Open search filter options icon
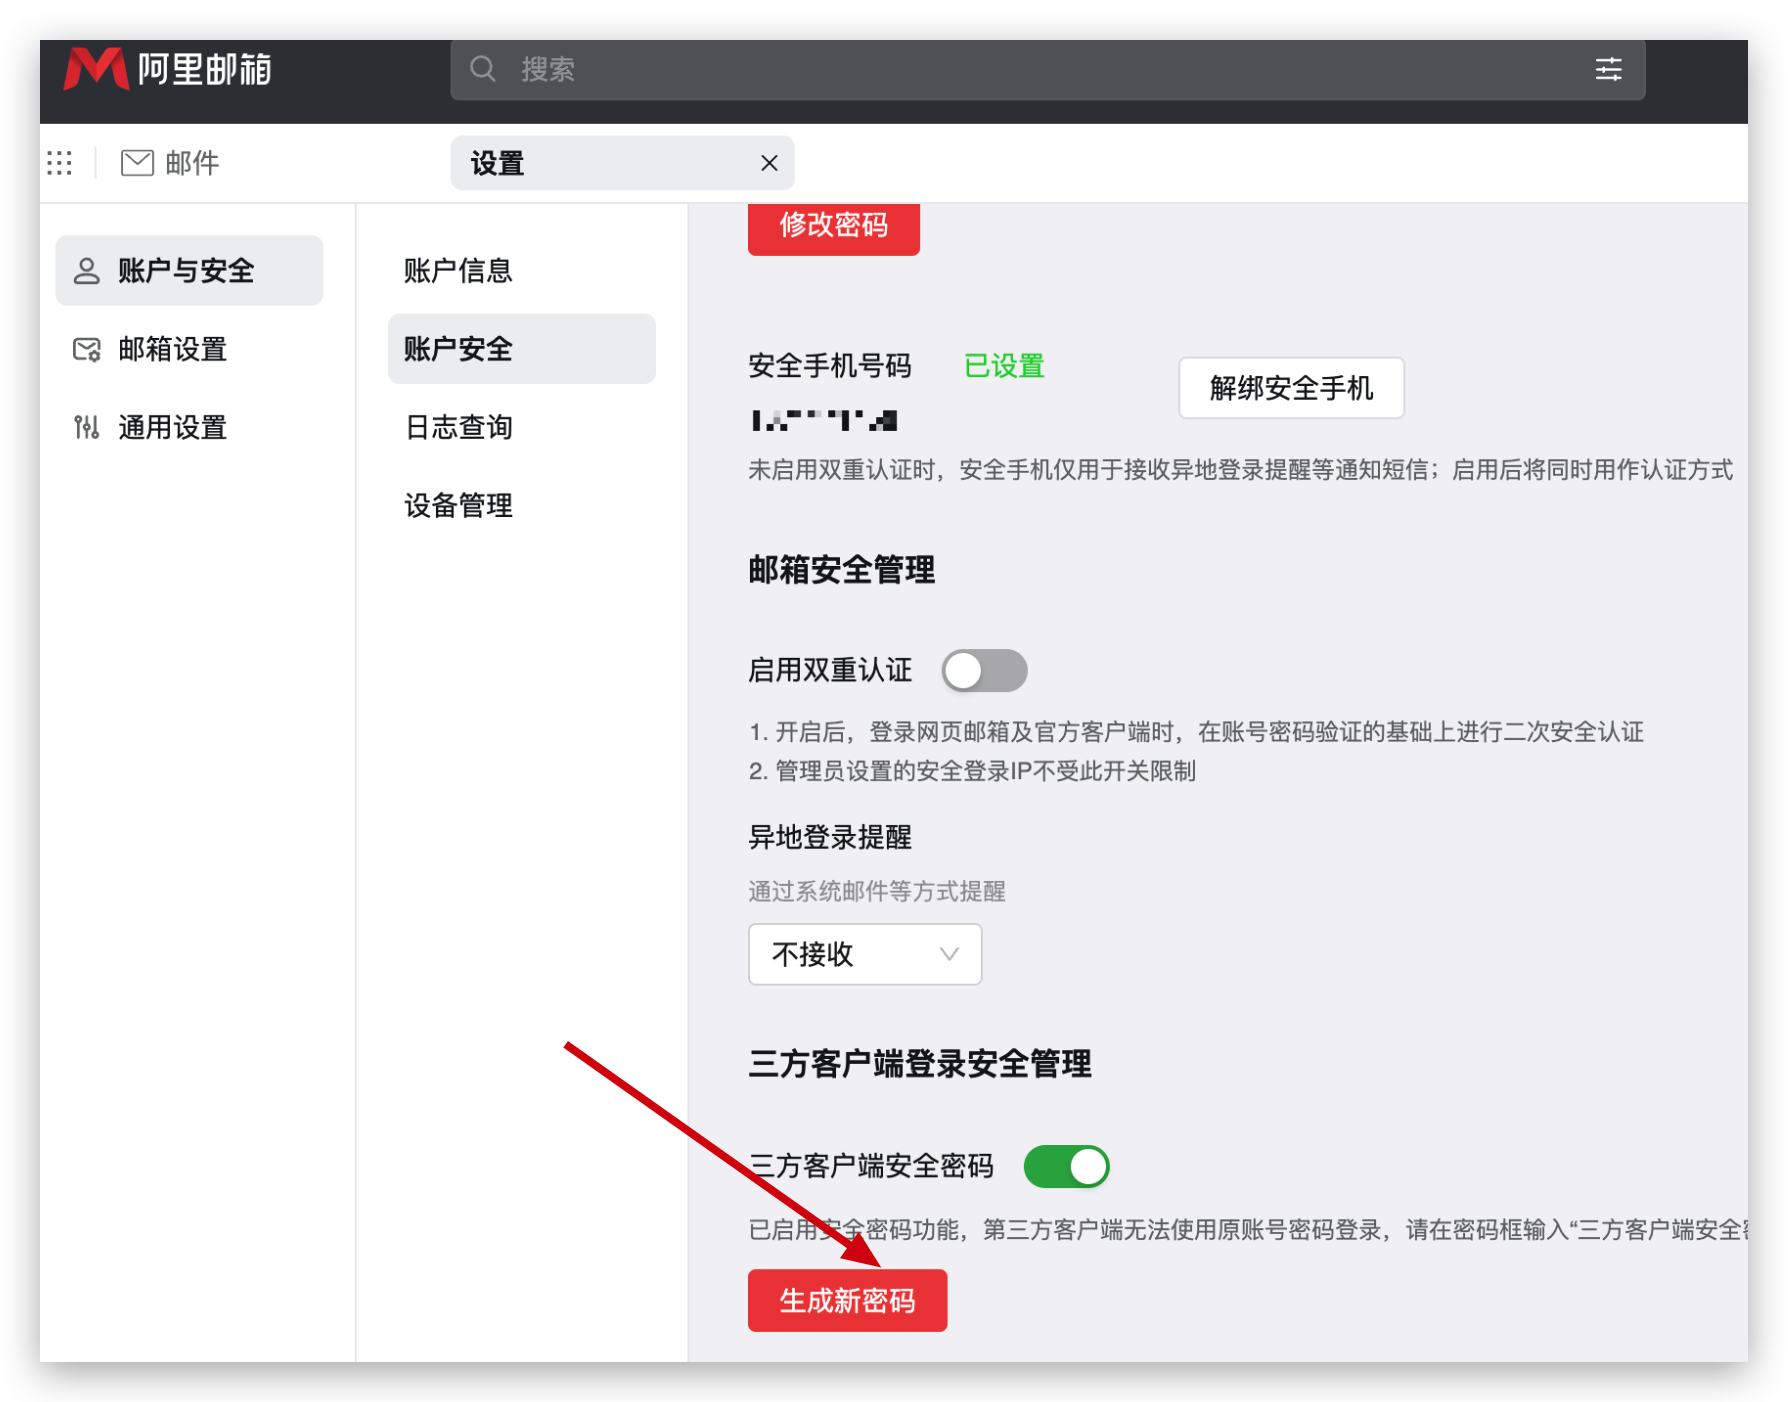1788x1402 pixels. 1608,69
